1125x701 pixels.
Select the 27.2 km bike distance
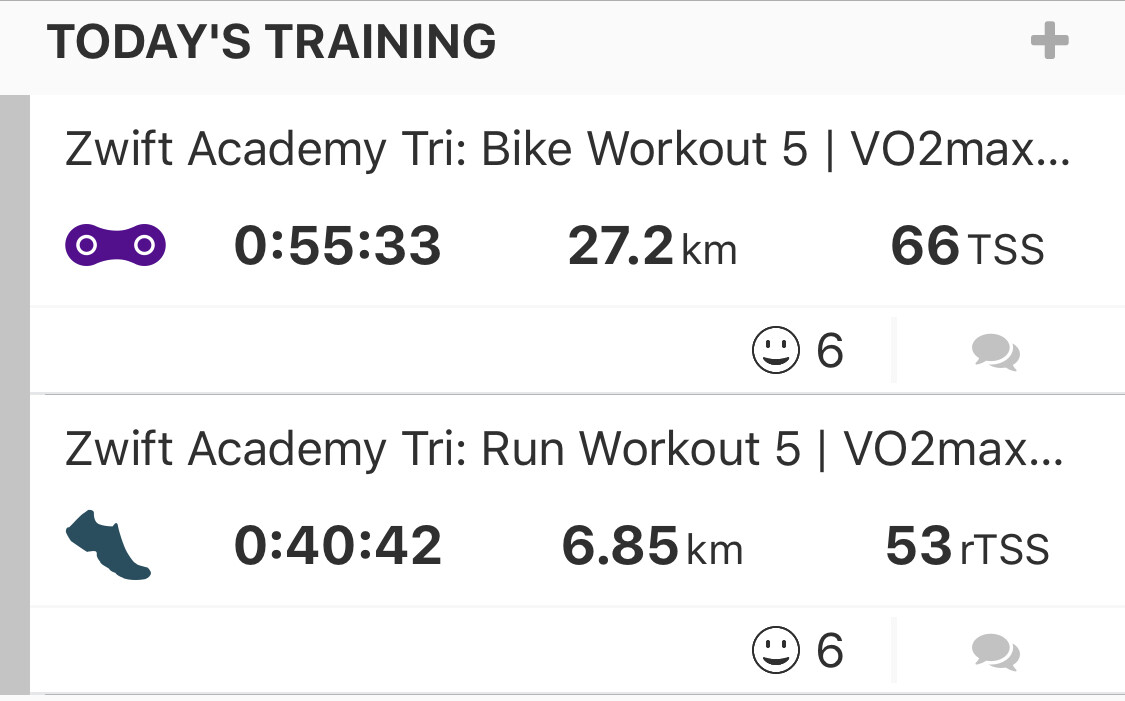click(652, 247)
